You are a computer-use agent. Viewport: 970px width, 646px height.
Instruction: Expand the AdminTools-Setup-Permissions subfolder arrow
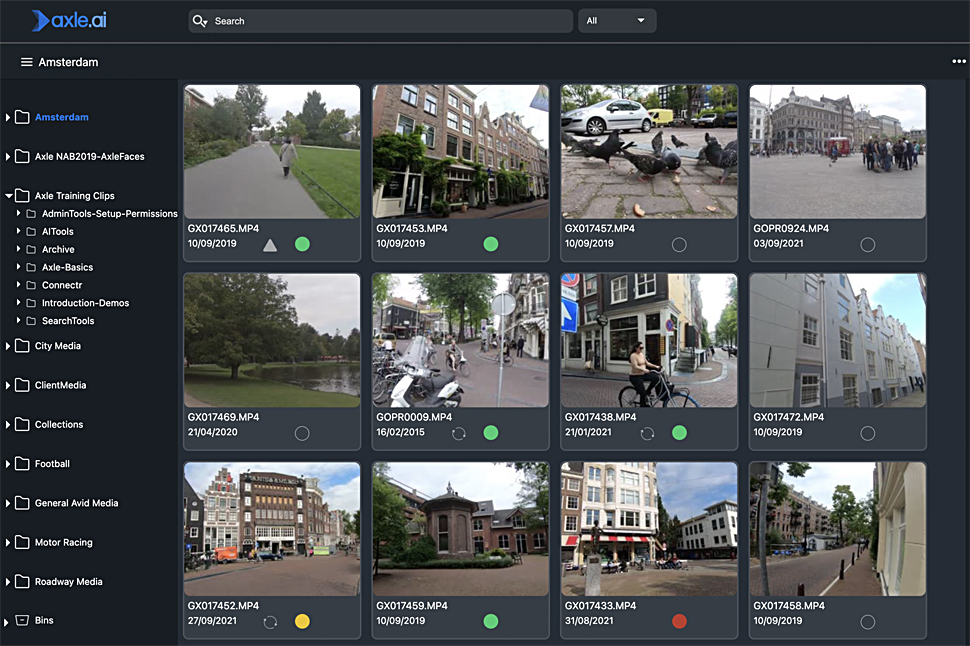point(19,213)
